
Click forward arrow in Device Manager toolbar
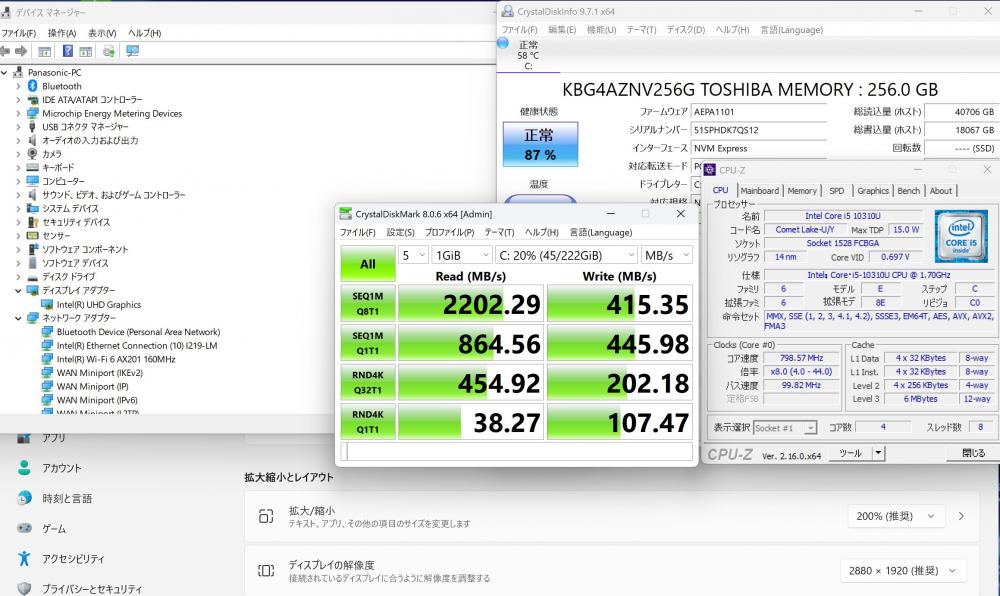pos(21,51)
